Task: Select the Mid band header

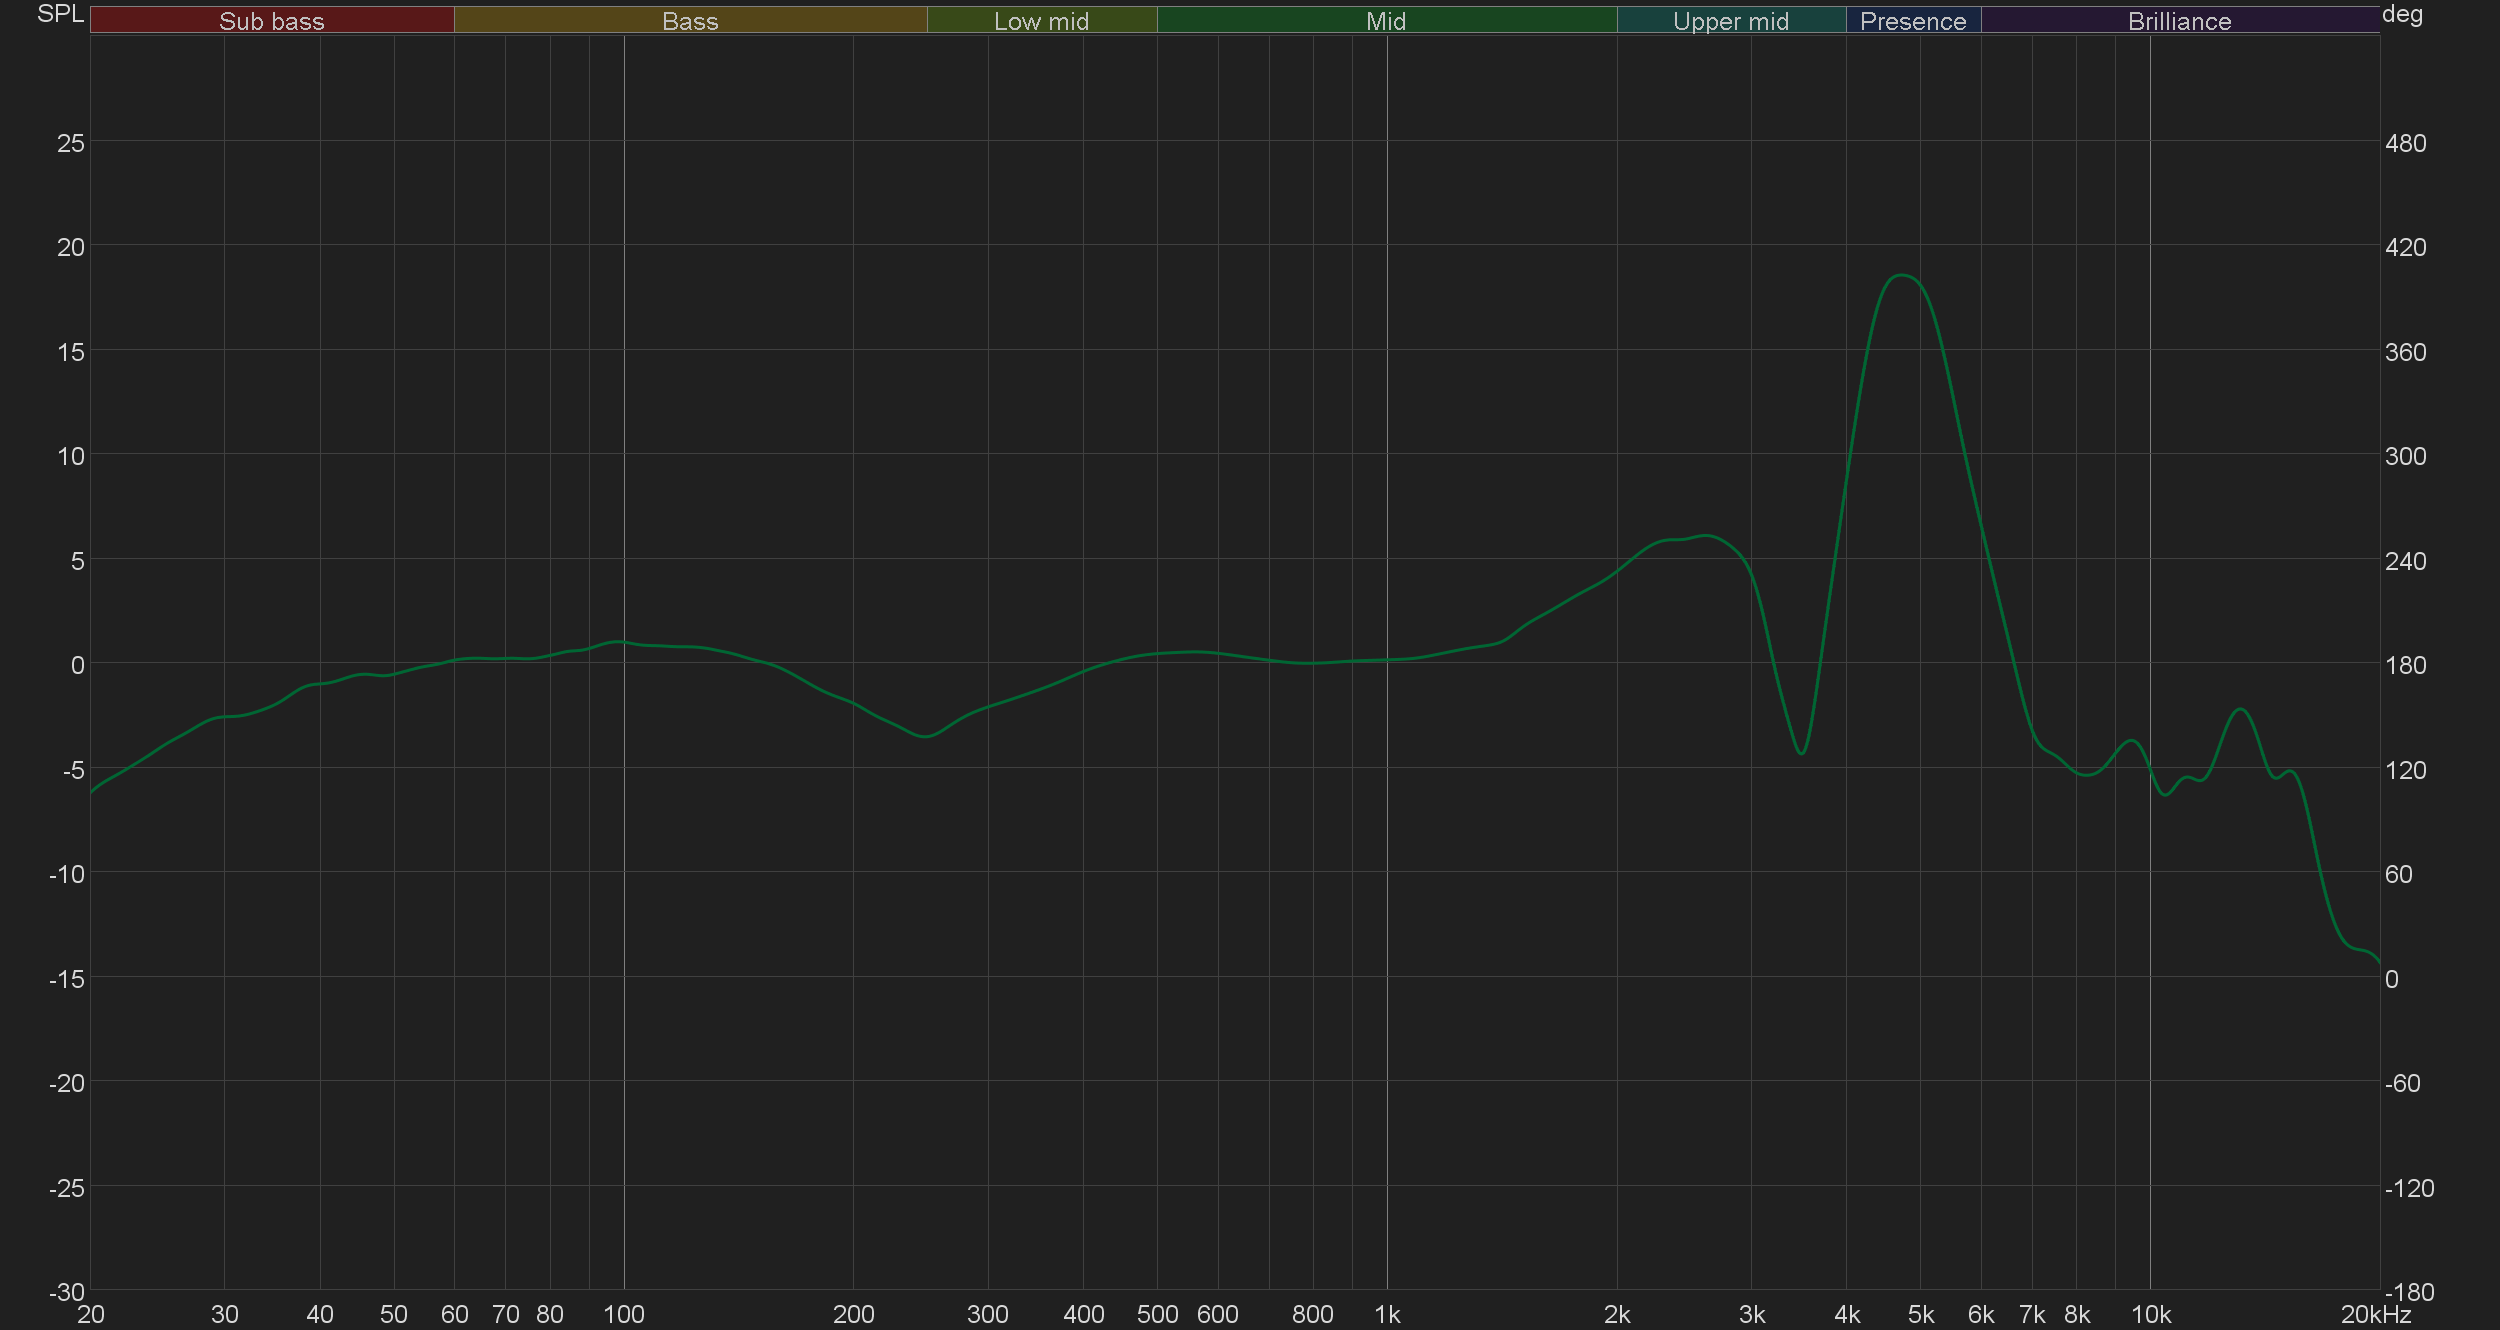Action: (1386, 21)
